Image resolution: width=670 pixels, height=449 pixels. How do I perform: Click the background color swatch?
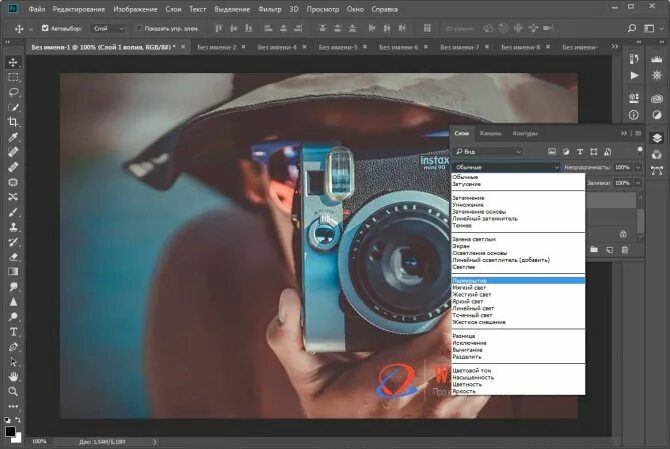click(17, 438)
